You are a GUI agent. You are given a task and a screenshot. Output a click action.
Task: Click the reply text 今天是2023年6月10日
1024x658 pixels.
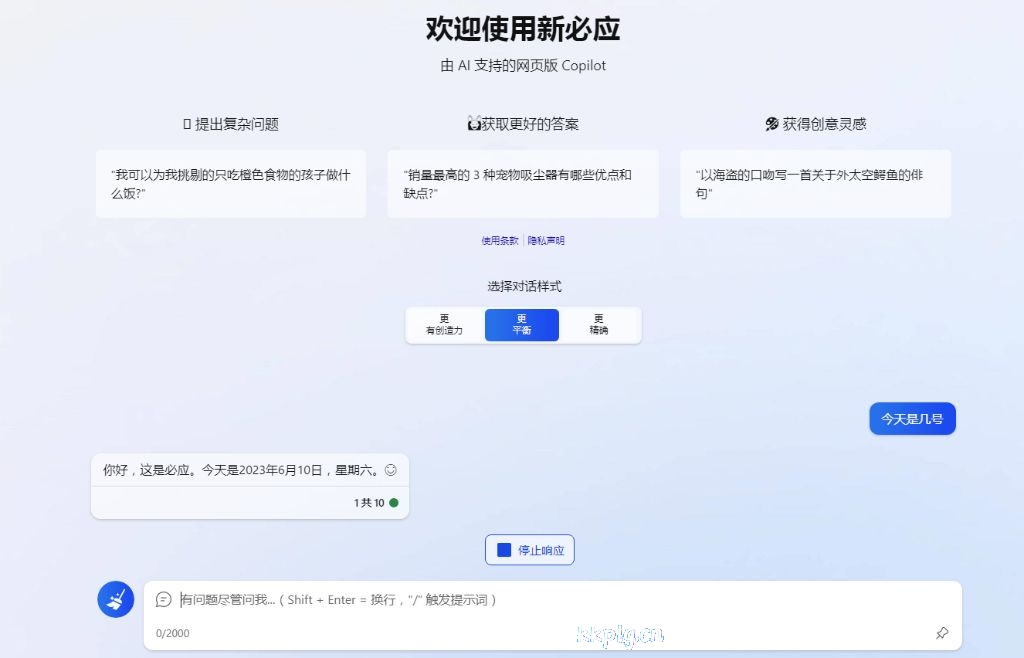pyautogui.click(x=262, y=470)
